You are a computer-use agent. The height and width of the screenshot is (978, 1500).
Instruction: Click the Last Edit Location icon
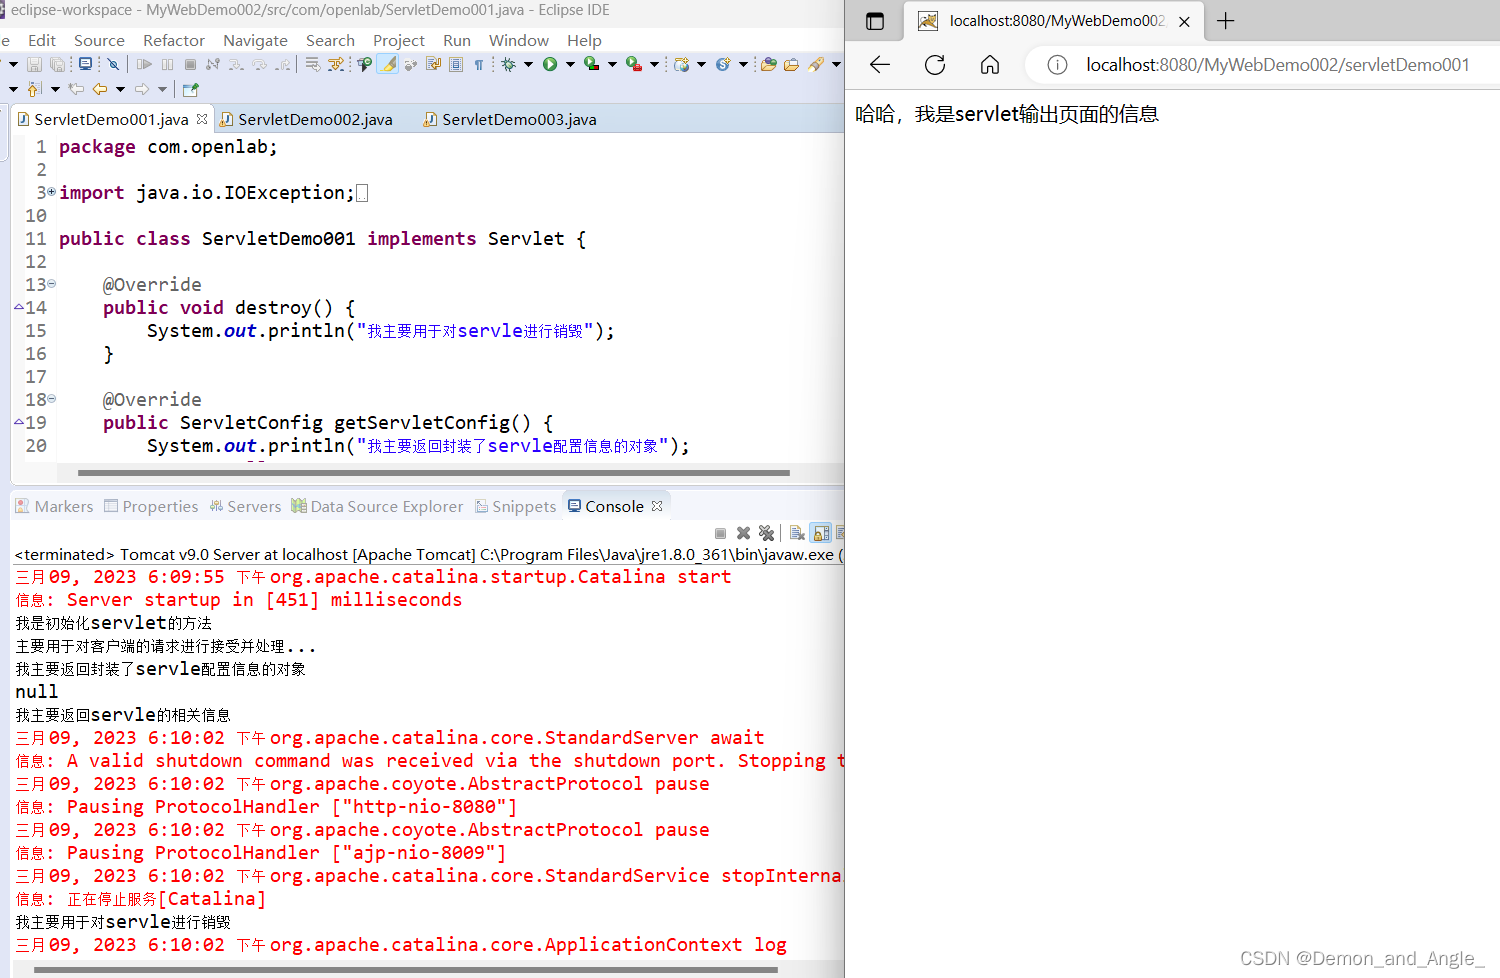[x=76, y=89]
